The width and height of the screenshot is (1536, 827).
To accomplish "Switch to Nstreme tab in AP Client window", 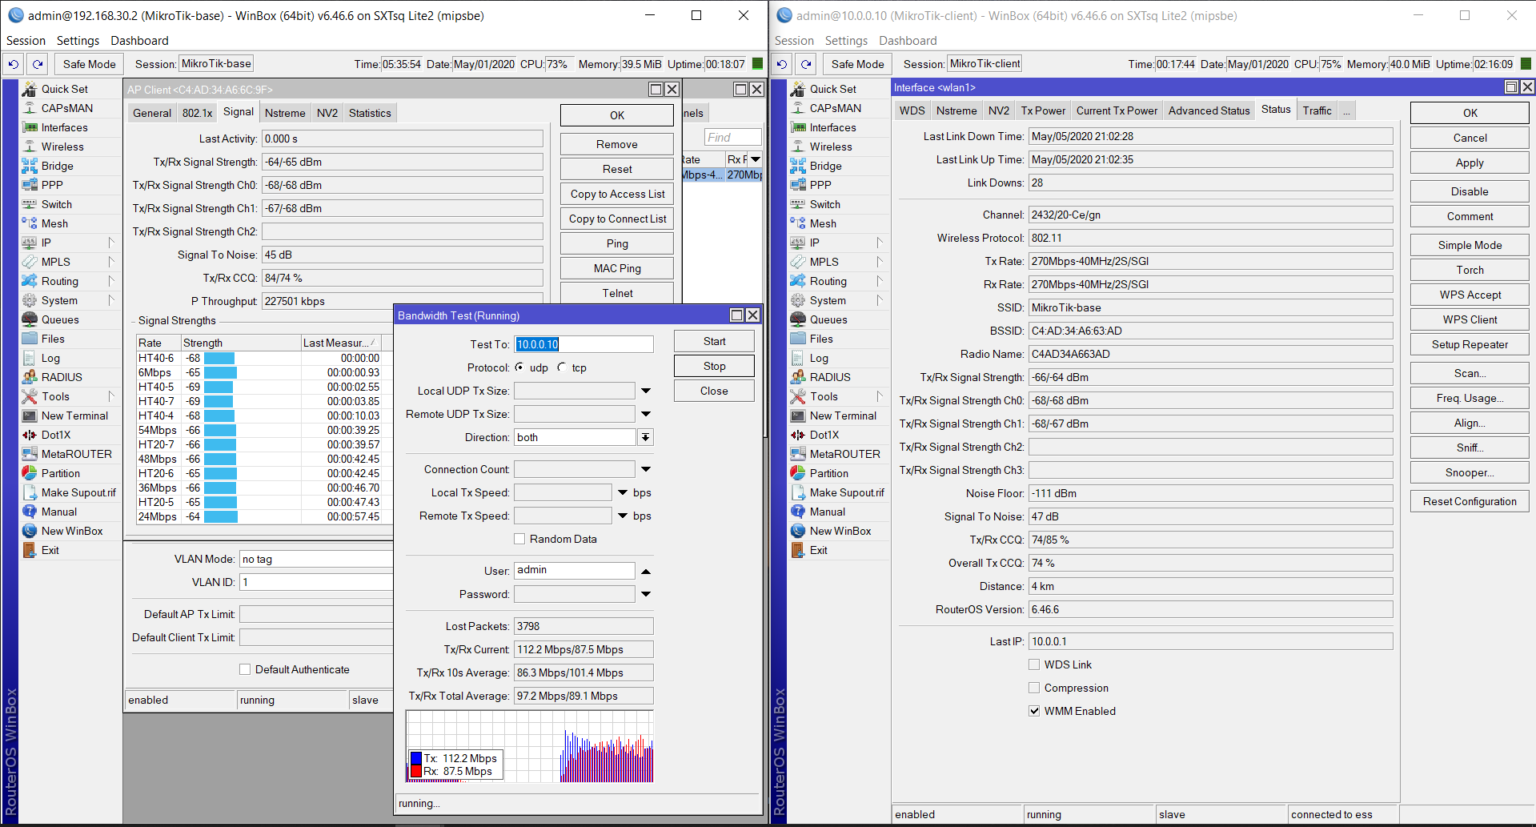I will tap(285, 113).
